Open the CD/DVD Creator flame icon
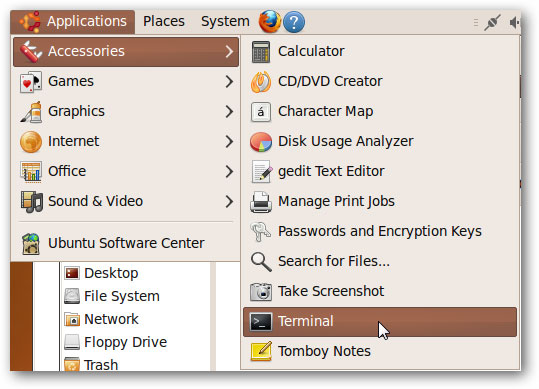 point(261,82)
